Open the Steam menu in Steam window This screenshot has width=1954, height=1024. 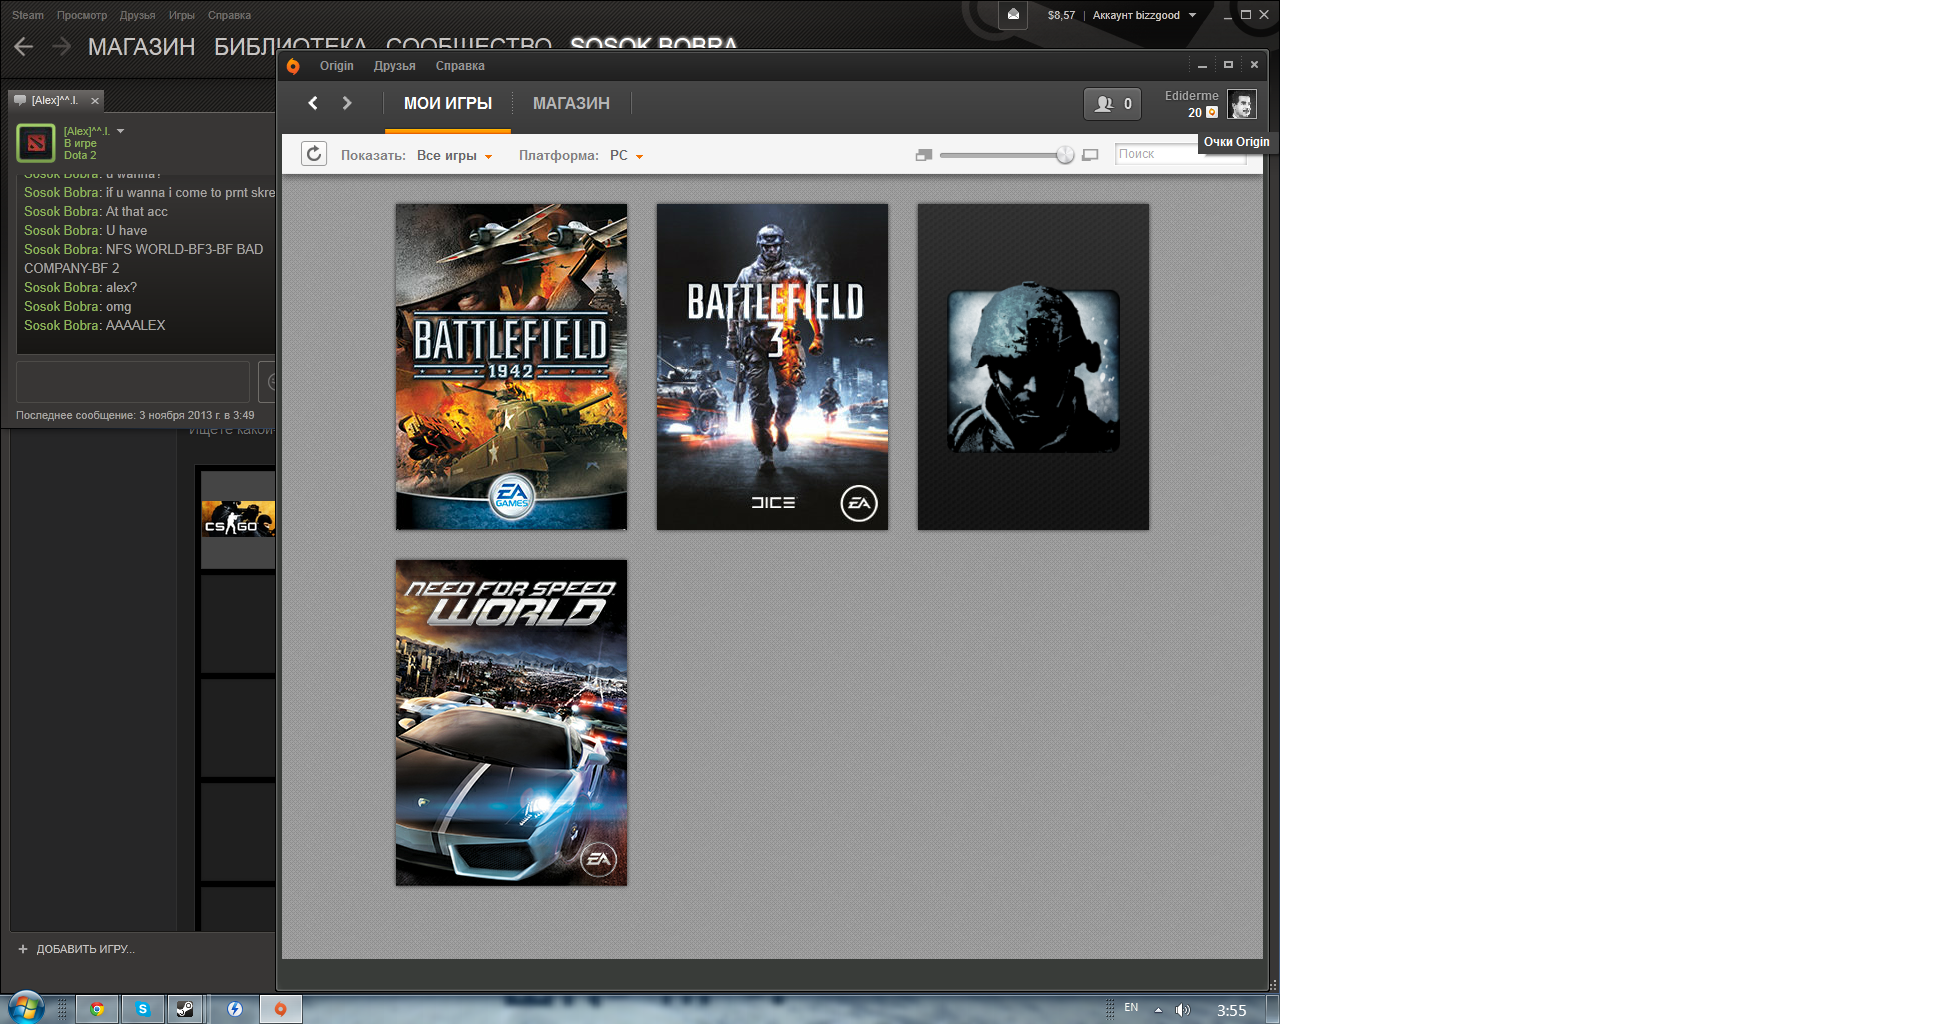pyautogui.click(x=28, y=15)
